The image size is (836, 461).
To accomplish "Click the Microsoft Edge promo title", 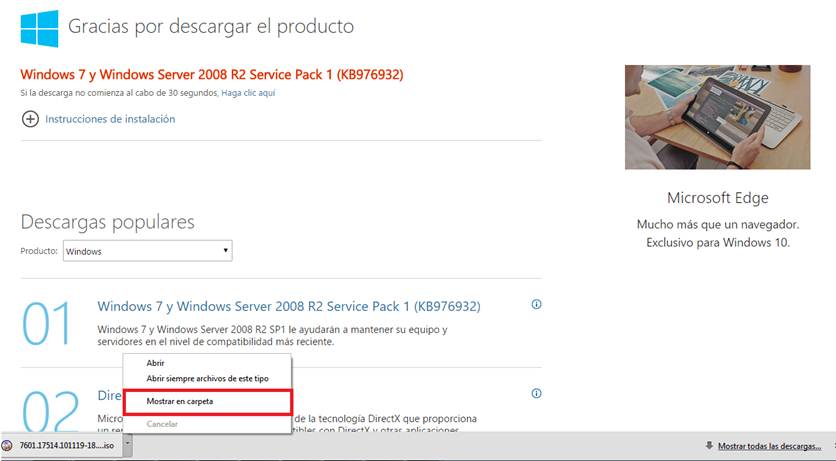I will coord(718,198).
